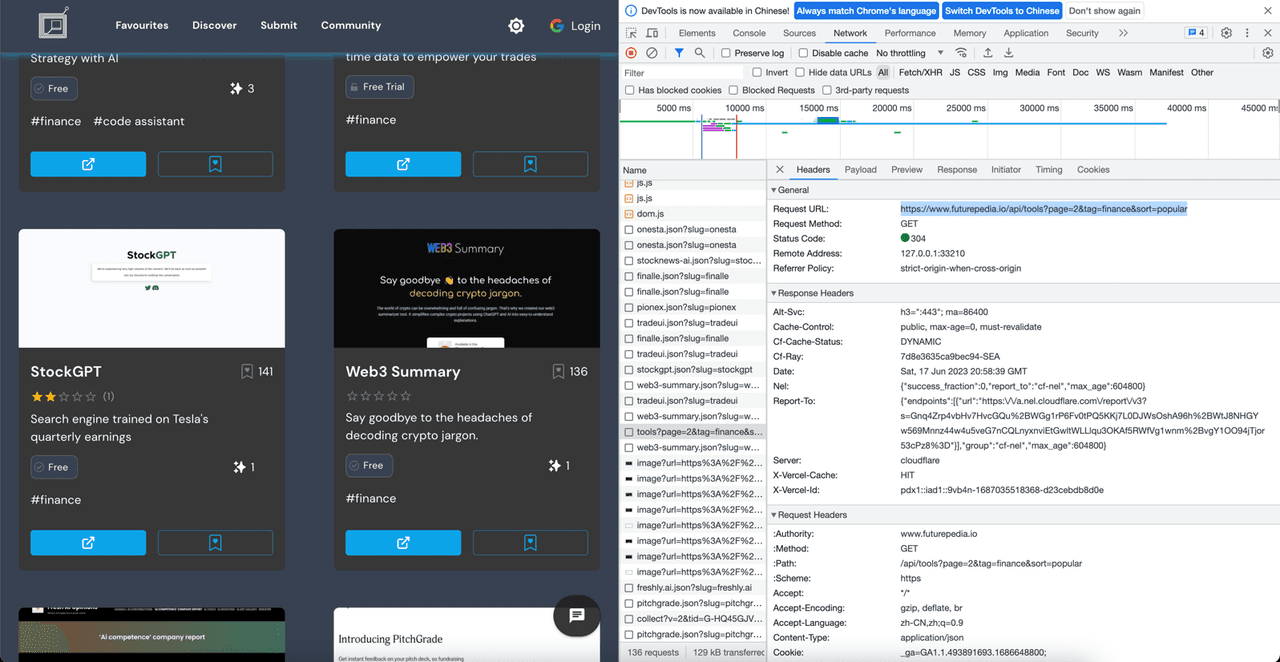Enable Preserve log checkbox

[726, 53]
